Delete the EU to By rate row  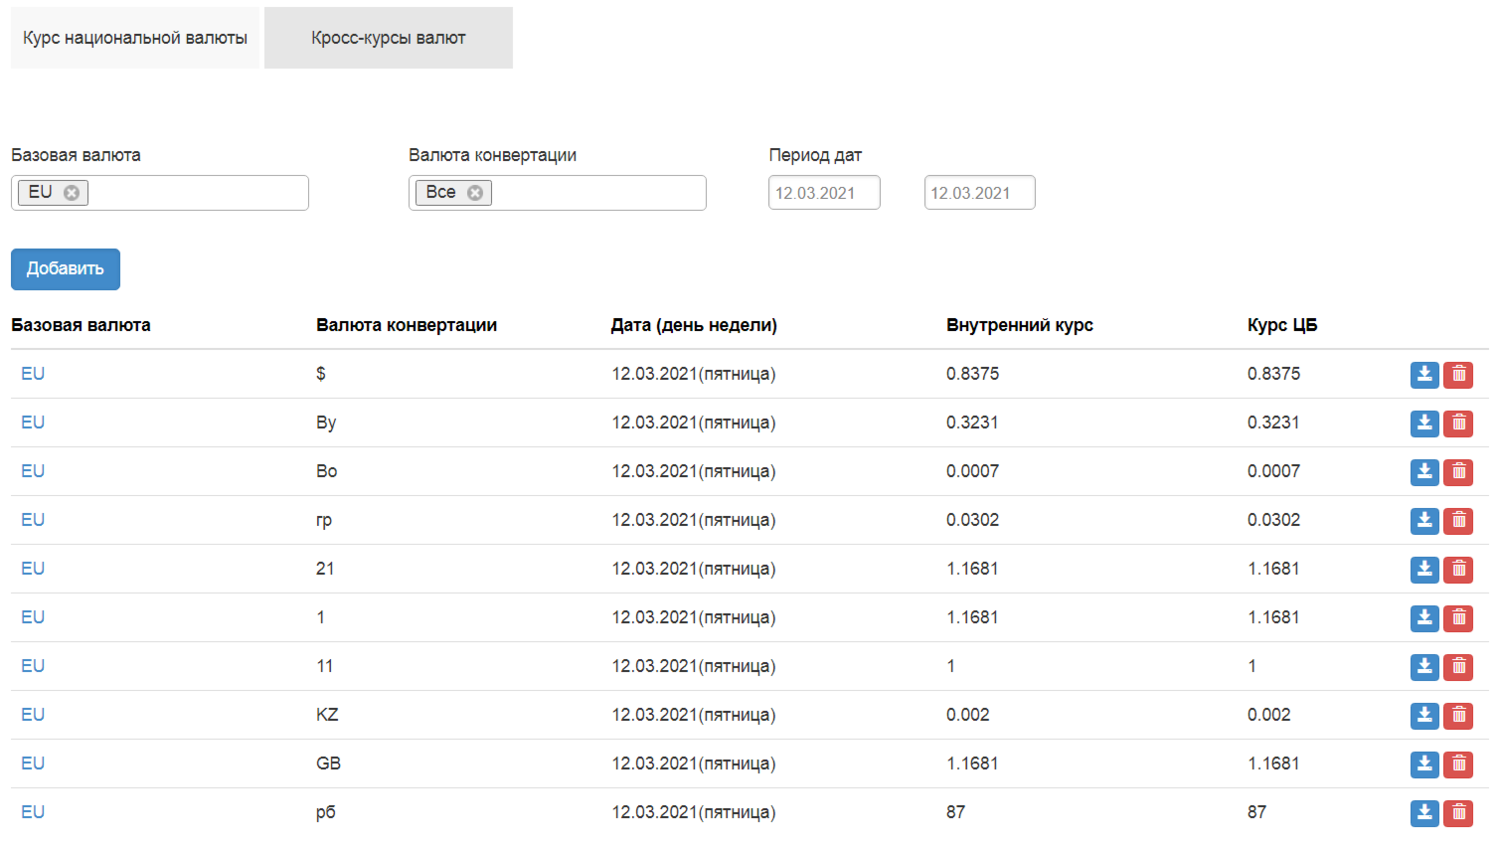(1459, 423)
